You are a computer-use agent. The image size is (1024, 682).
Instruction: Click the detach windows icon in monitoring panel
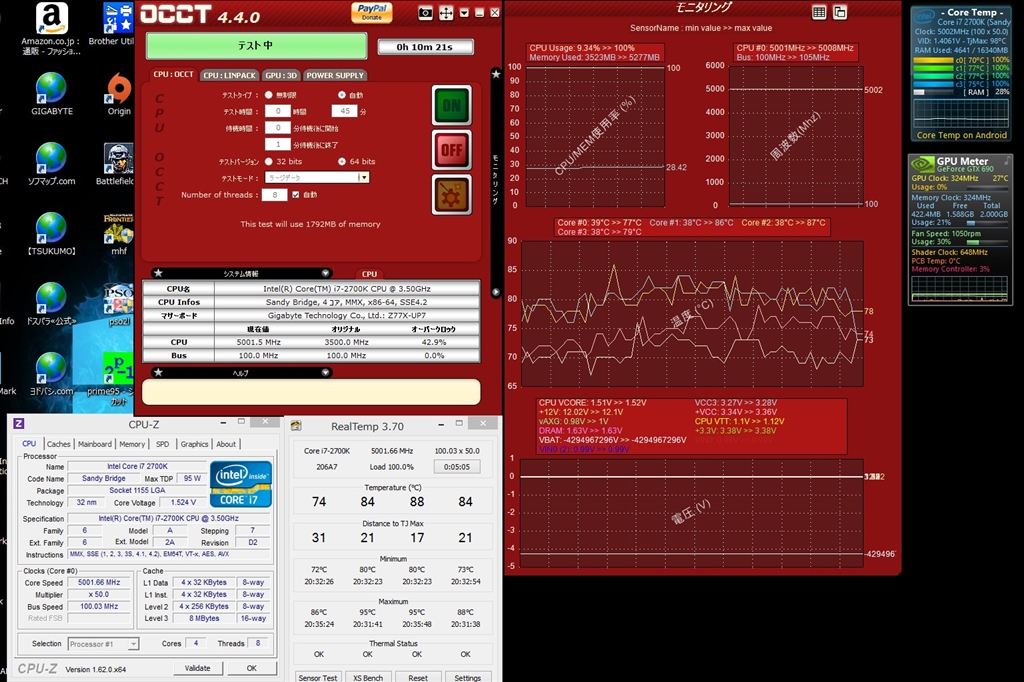840,12
